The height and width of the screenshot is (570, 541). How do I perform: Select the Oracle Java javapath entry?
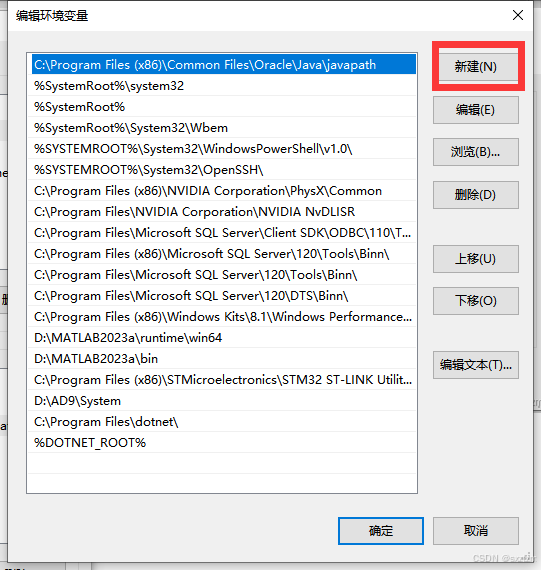pos(224,65)
